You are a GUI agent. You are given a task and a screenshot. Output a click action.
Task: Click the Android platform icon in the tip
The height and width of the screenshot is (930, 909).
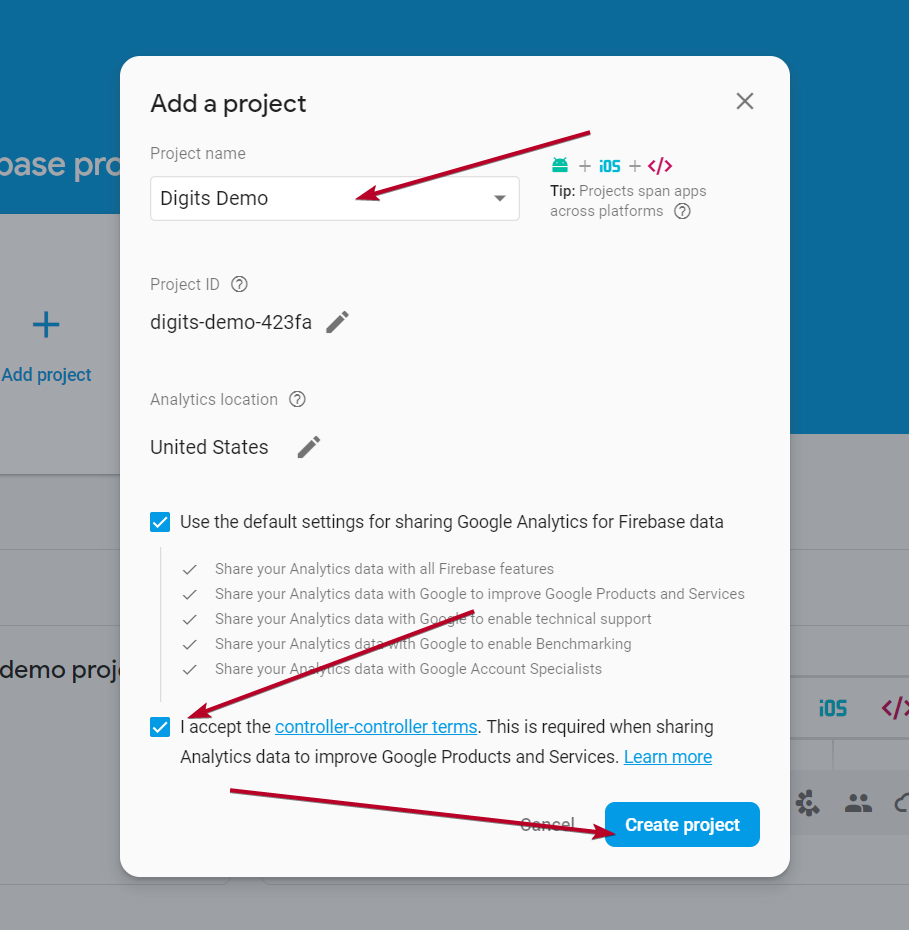pos(560,166)
